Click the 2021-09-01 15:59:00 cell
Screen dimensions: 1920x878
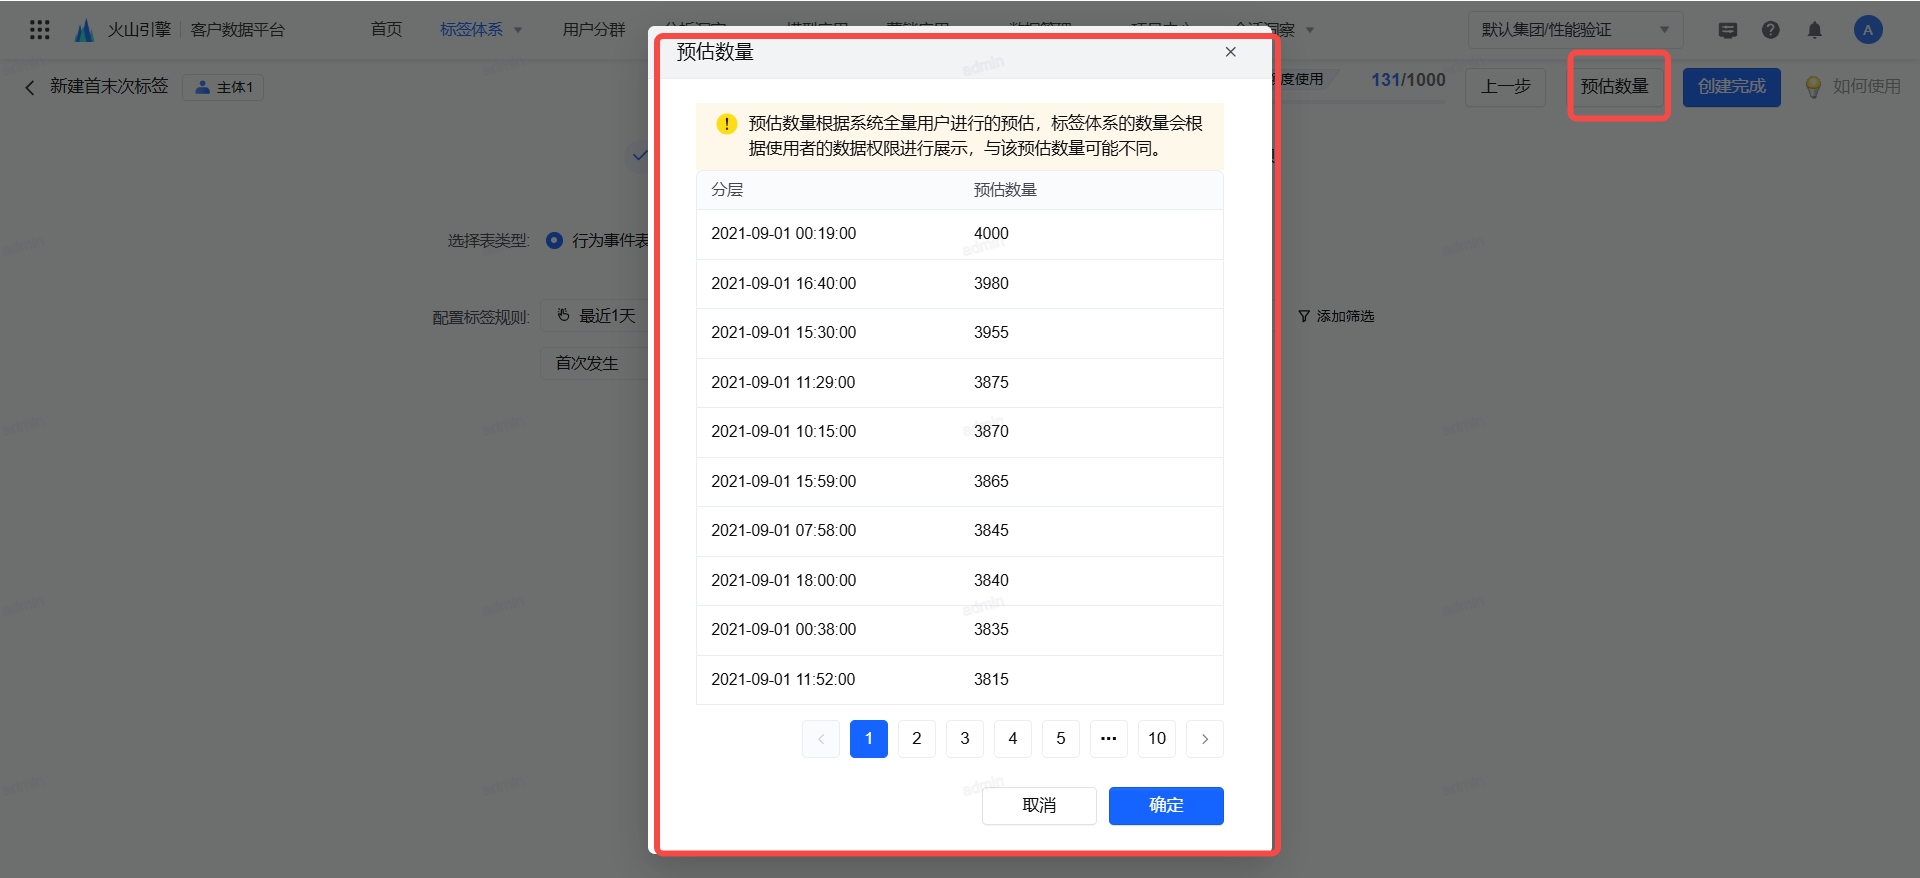784,482
